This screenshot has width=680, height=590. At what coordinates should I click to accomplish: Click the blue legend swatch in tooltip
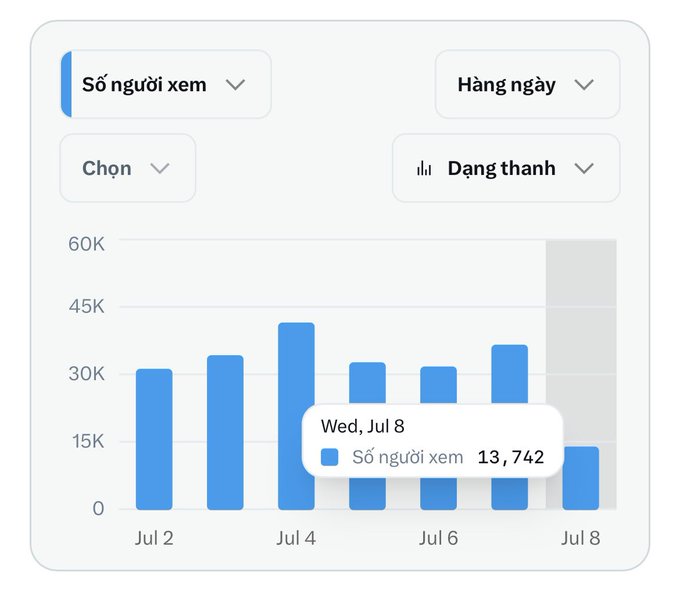[x=330, y=457]
